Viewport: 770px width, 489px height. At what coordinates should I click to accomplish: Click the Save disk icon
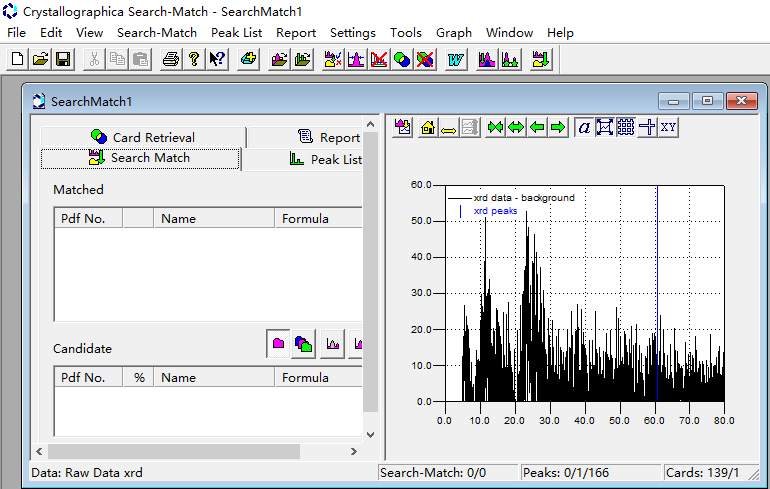click(x=62, y=60)
